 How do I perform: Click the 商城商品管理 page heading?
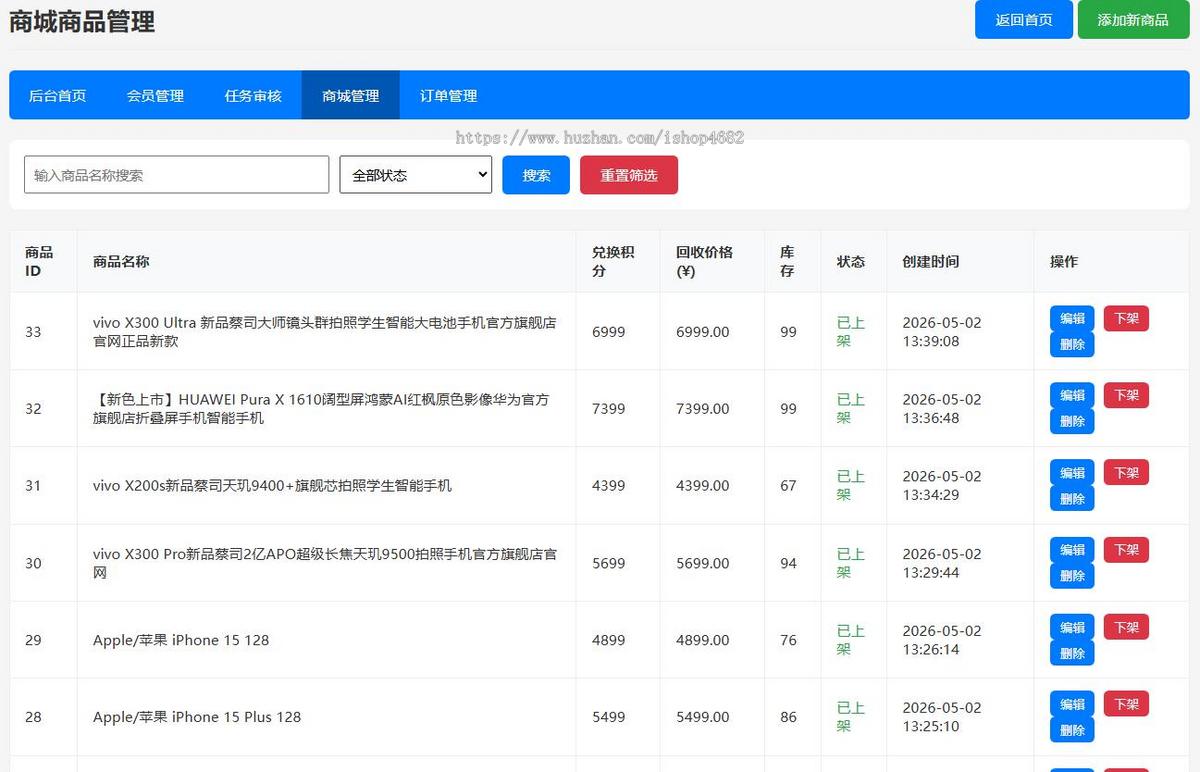pos(82,21)
